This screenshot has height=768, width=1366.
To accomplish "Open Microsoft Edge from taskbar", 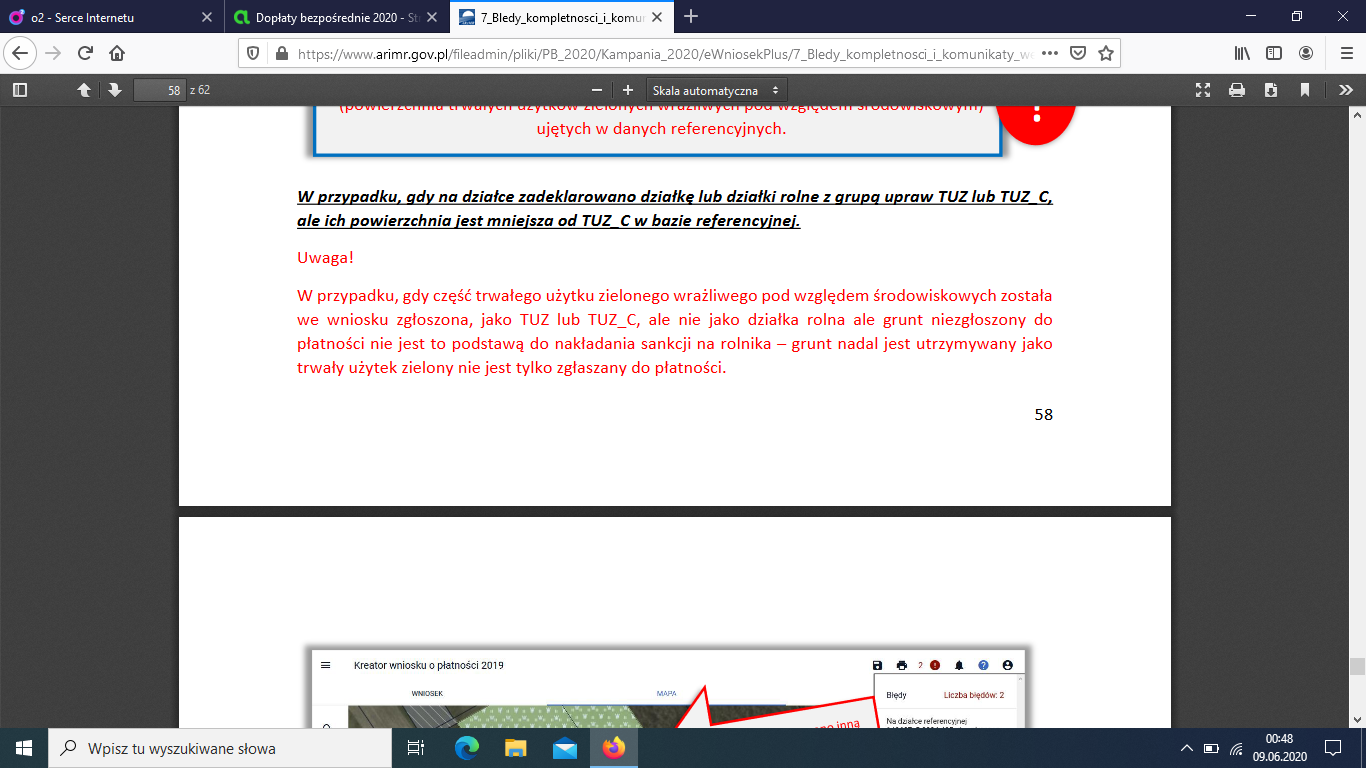I will [x=466, y=748].
